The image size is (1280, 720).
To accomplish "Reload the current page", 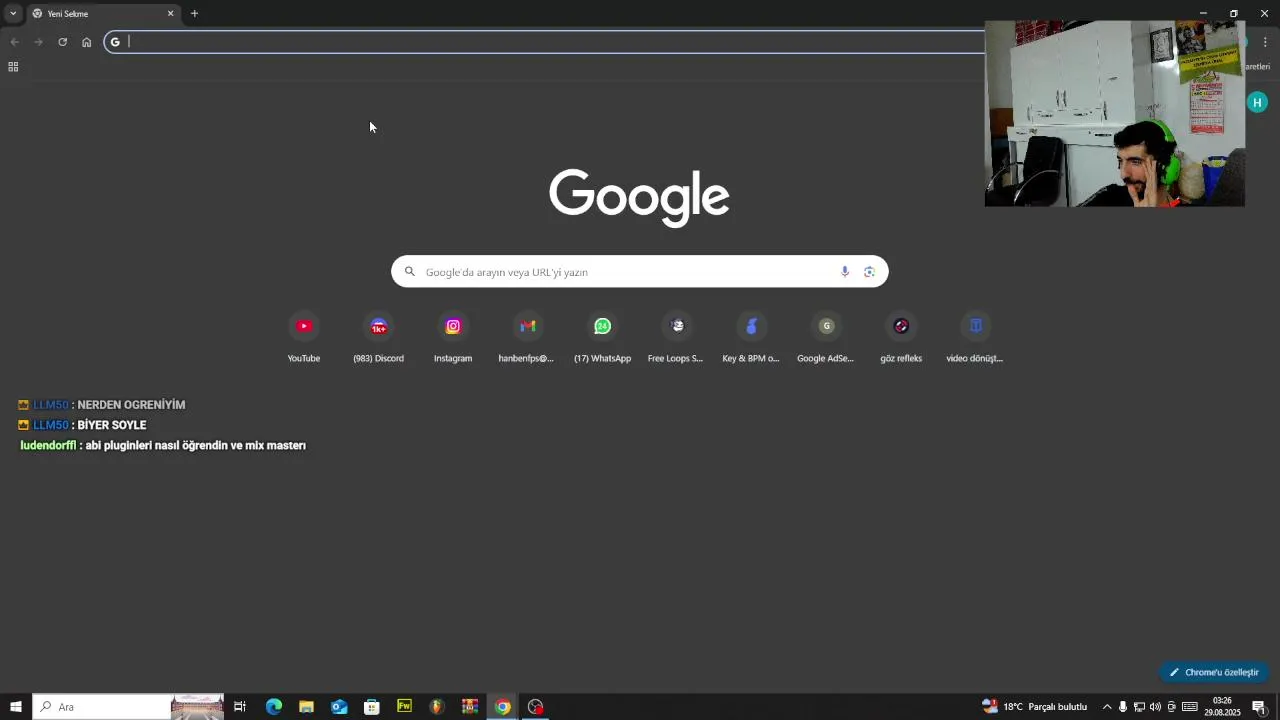I will 62,42.
